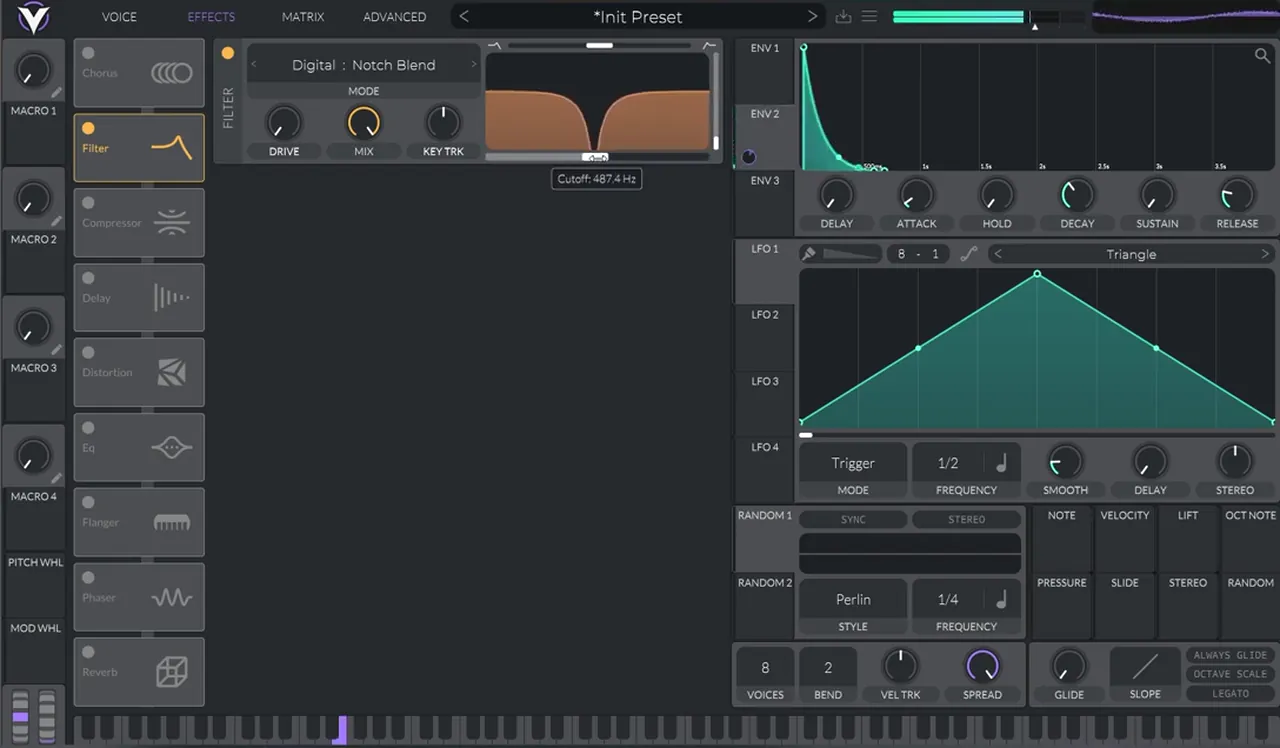Click the Vital logo icon
The height and width of the screenshot is (748, 1280).
tap(33, 17)
